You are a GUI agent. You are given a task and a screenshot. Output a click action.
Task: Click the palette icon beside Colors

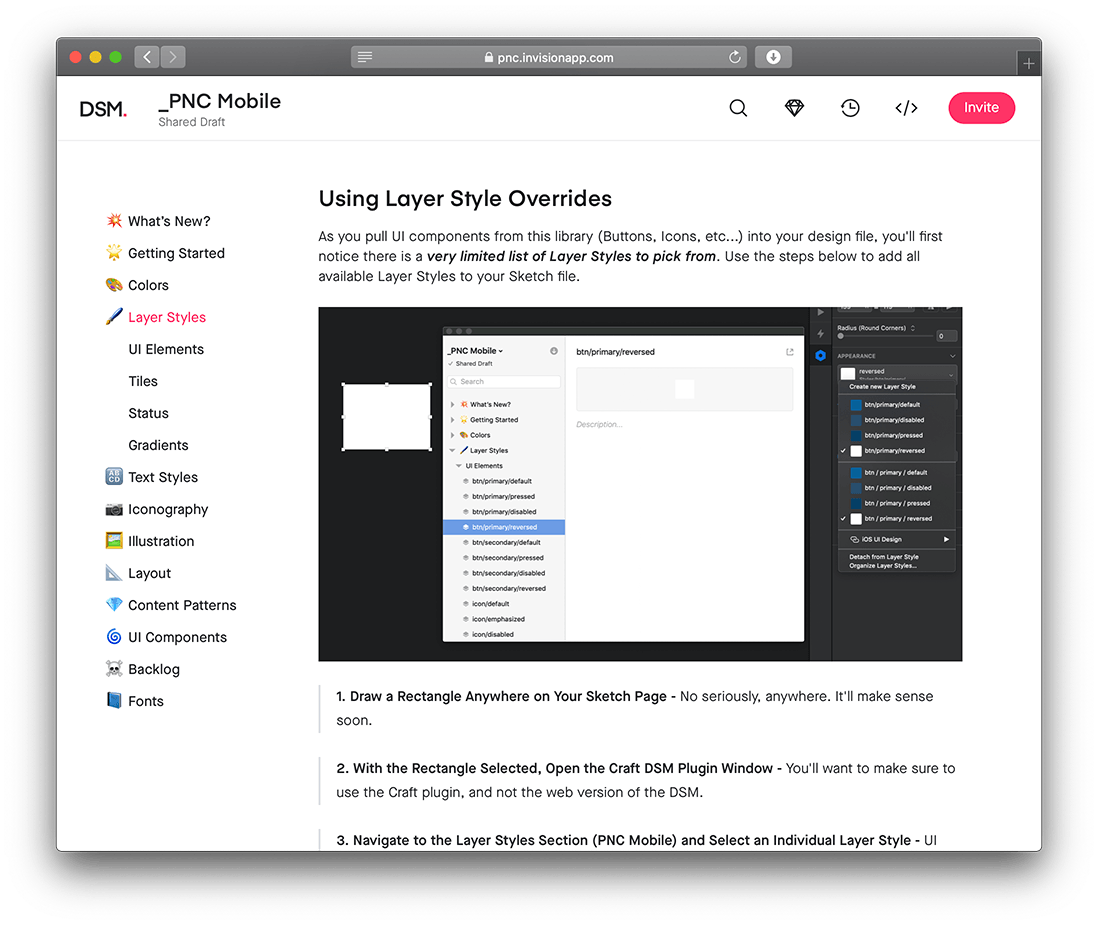click(114, 285)
